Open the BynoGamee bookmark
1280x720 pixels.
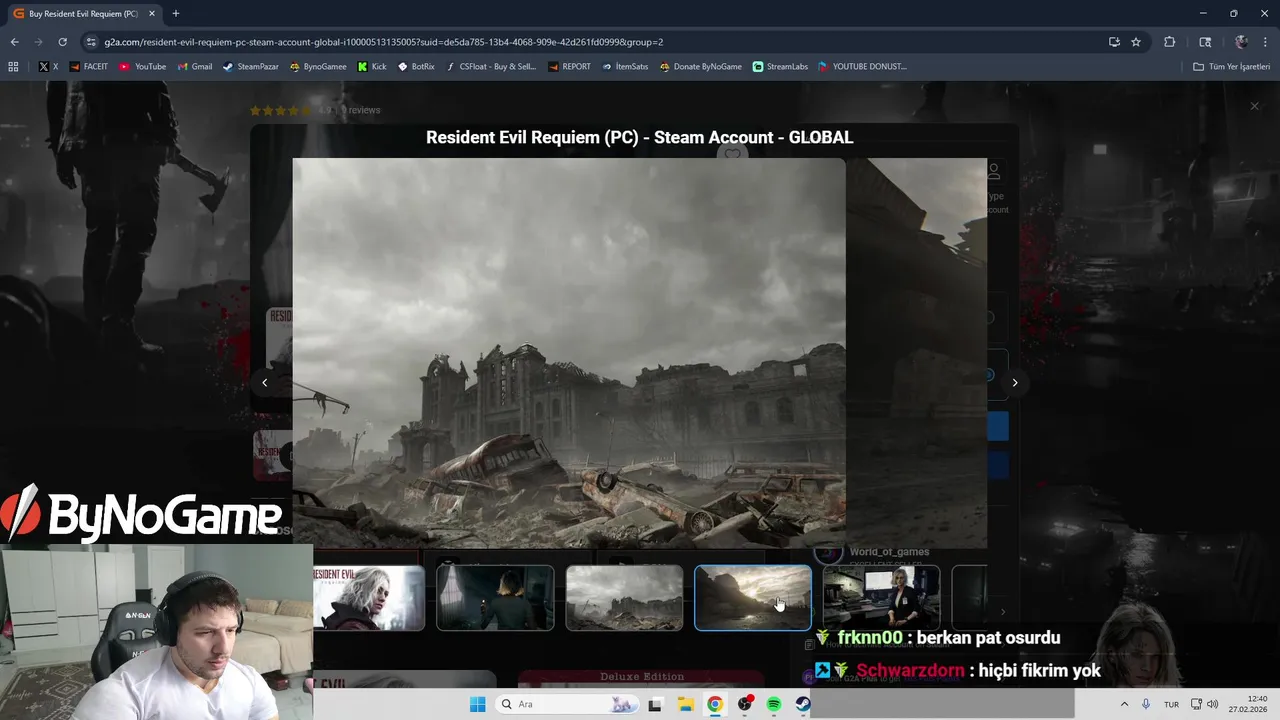coord(318,67)
